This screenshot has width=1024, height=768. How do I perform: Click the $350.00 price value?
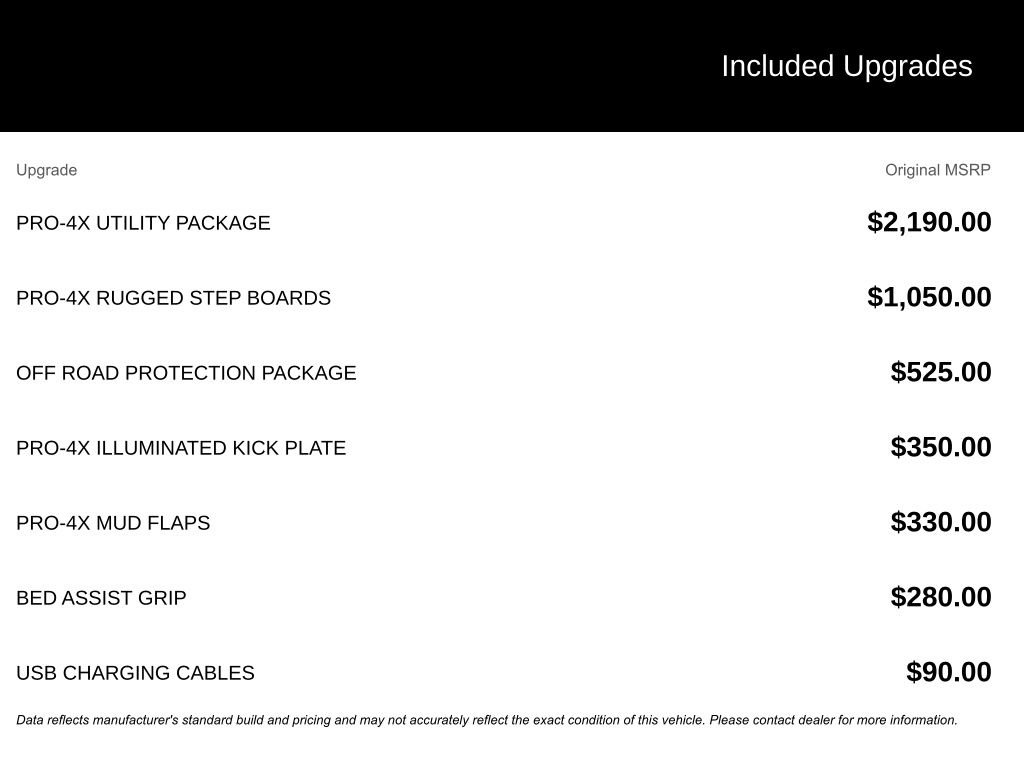(x=940, y=447)
